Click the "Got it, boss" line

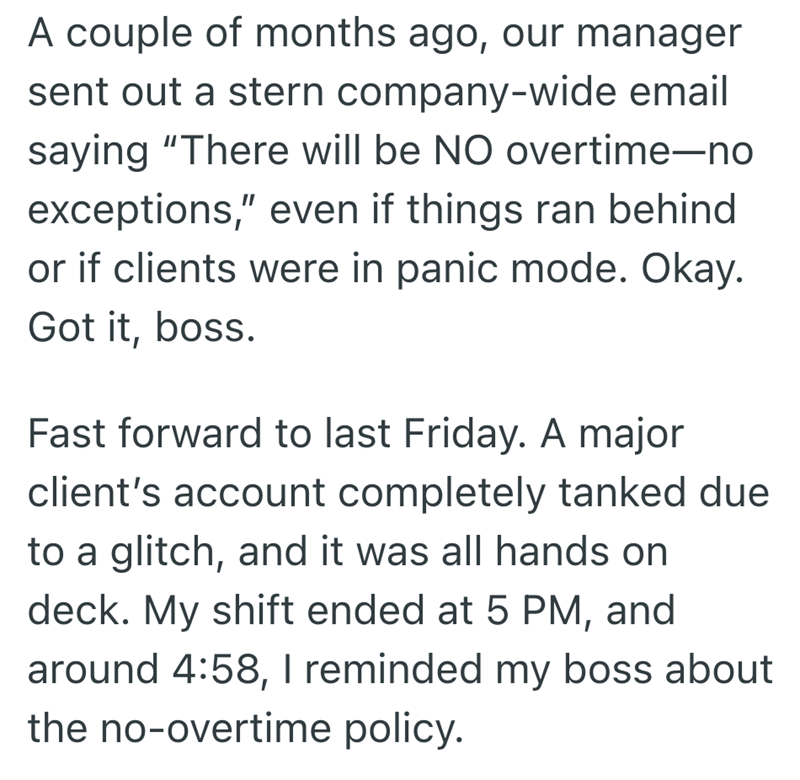(138, 327)
